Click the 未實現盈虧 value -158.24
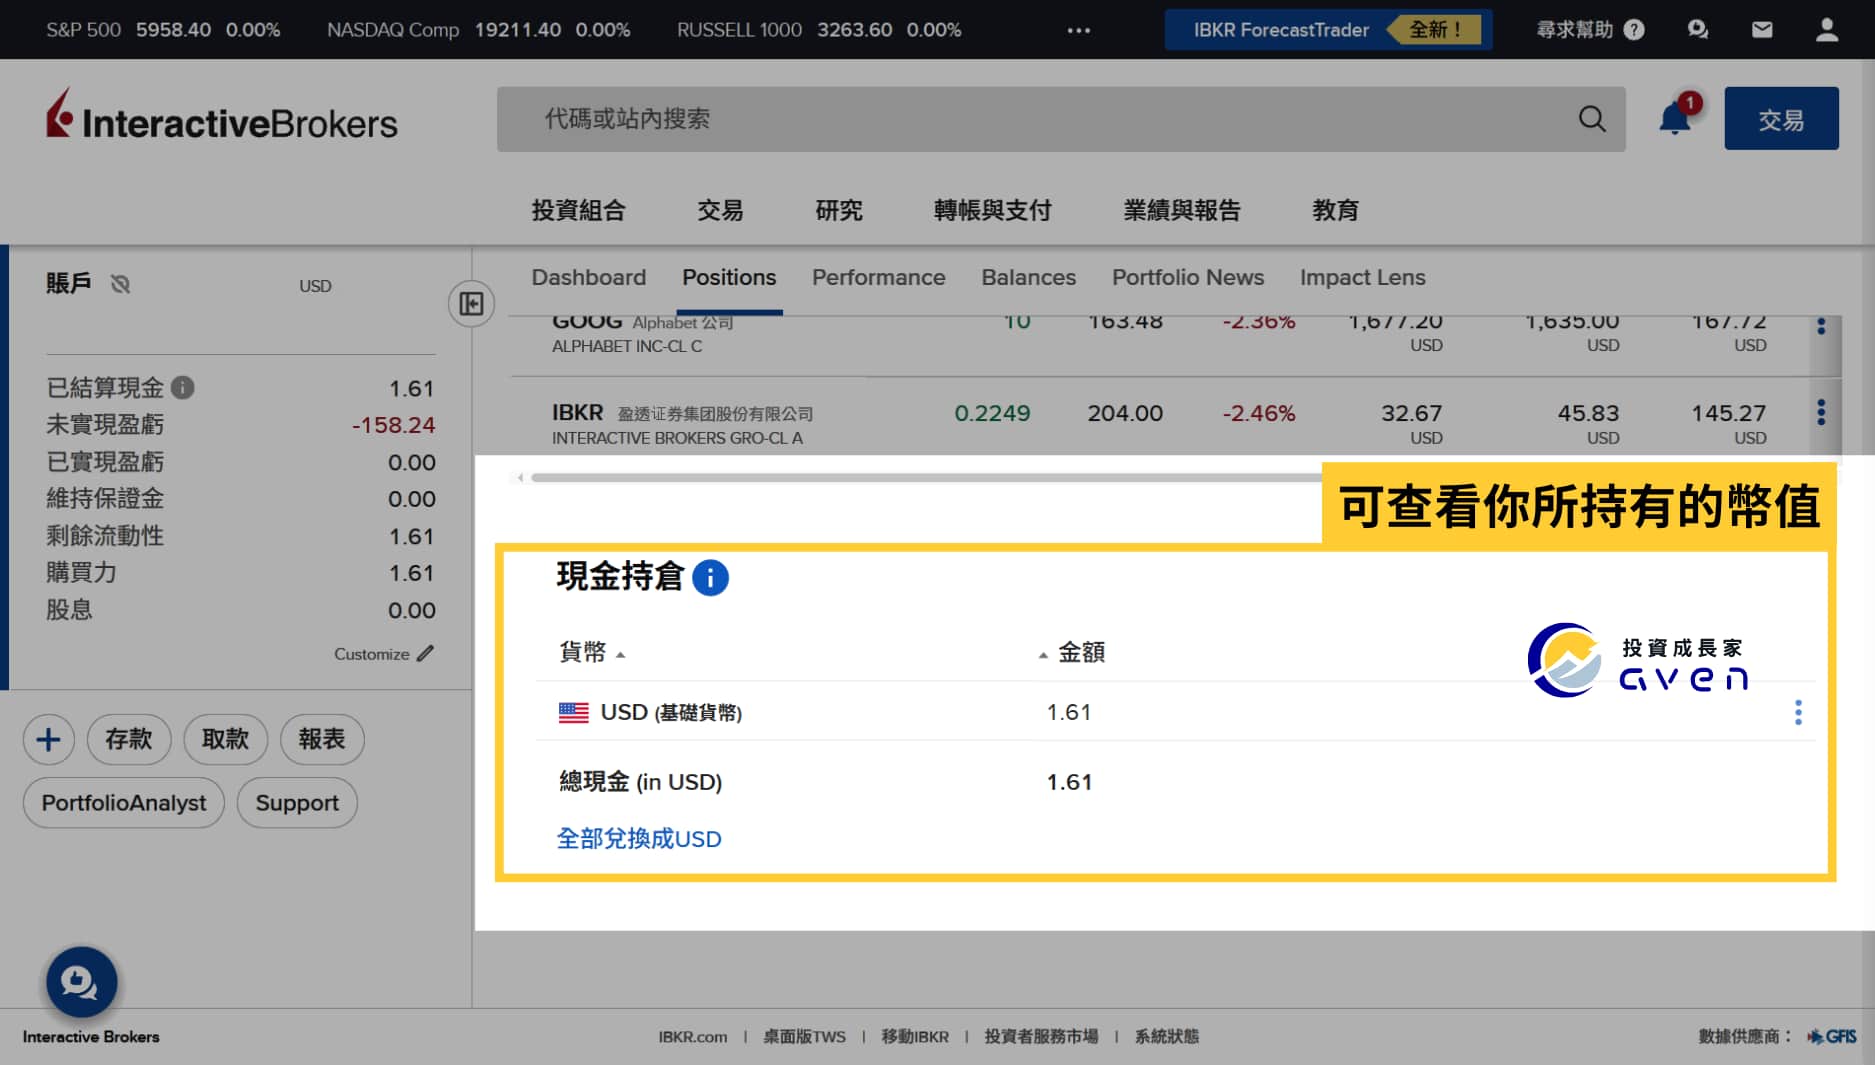The width and height of the screenshot is (1875, 1065). [x=393, y=425]
